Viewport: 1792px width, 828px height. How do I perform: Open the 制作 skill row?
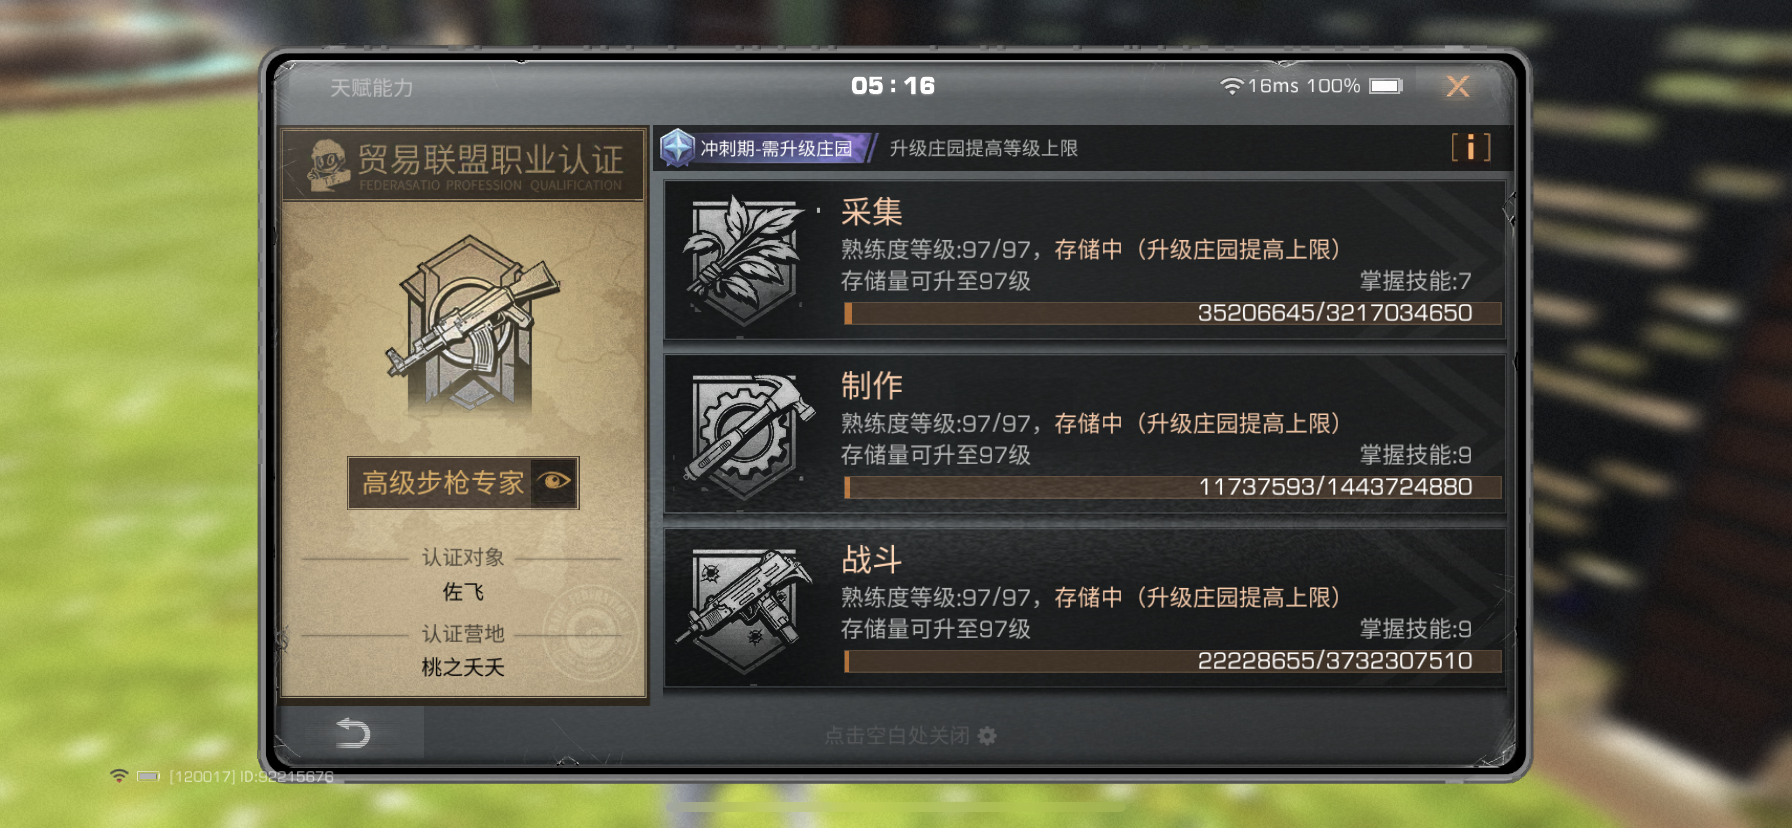pos(1085,434)
